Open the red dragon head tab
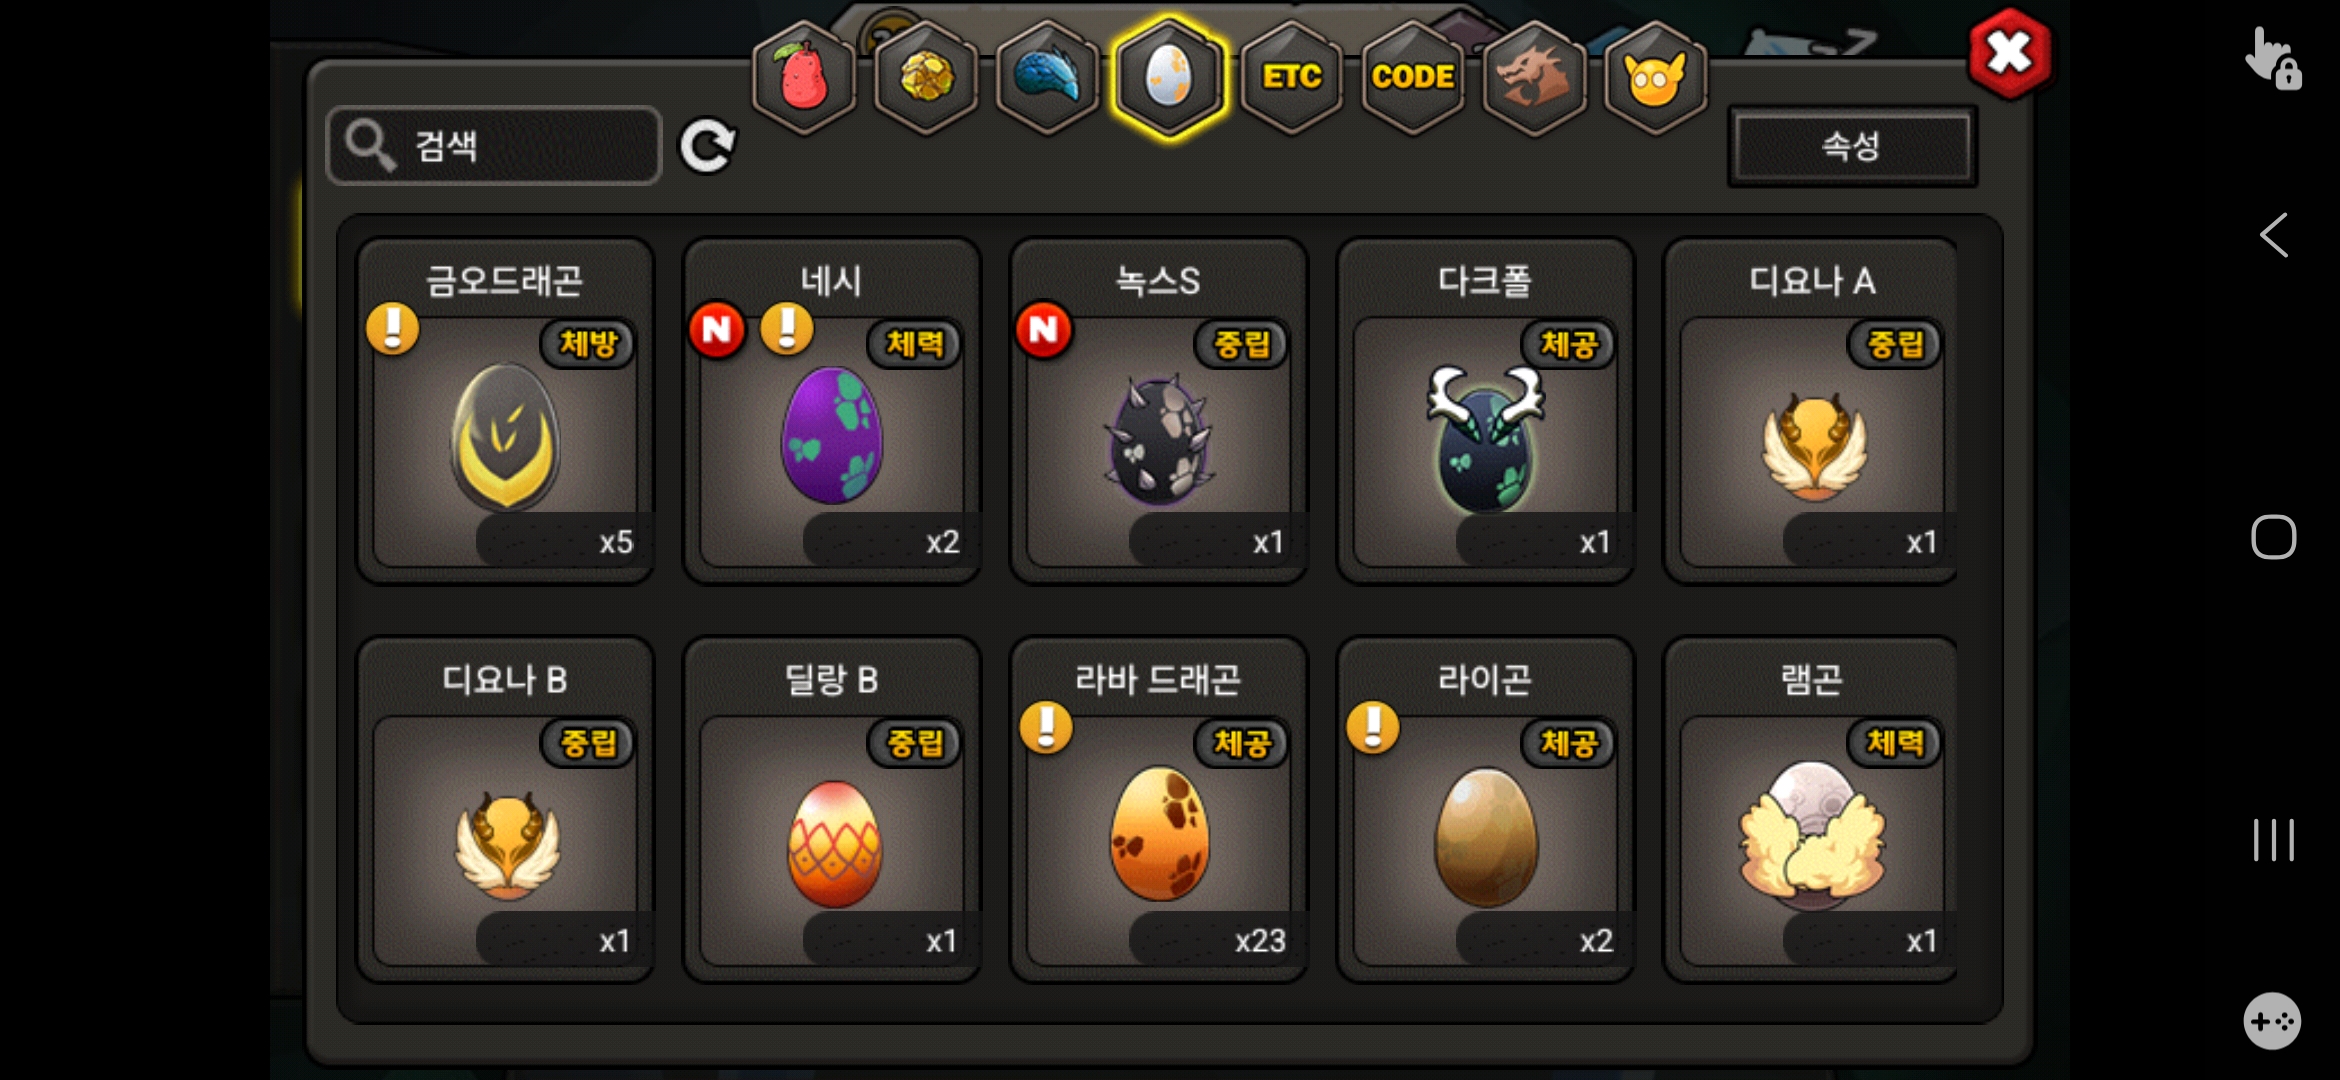 [x=1534, y=78]
